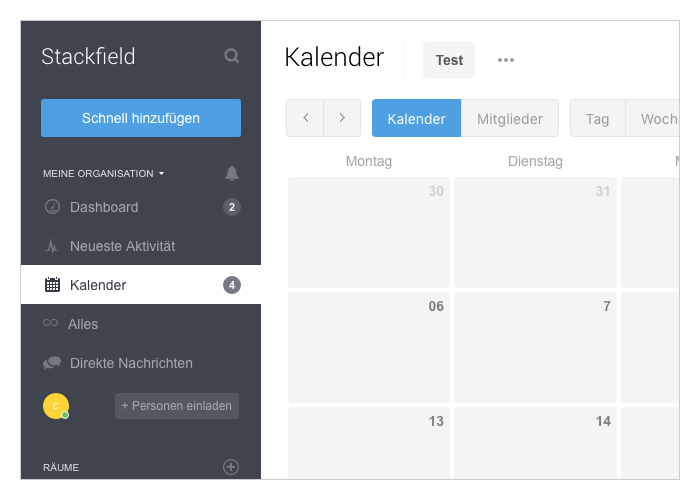Add a new room with plus icon

coord(231,467)
